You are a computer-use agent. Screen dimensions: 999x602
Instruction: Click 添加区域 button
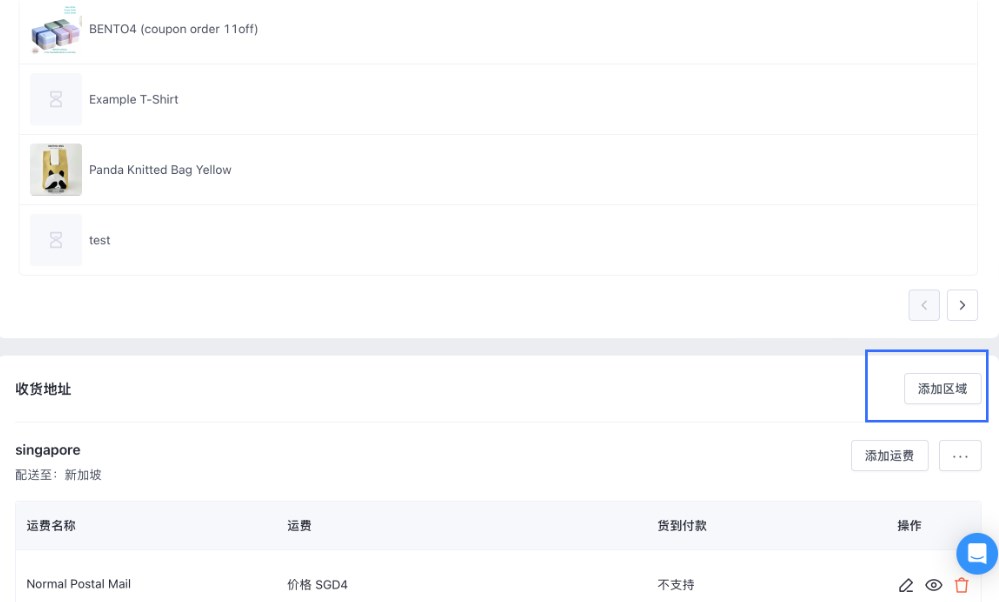(942, 389)
